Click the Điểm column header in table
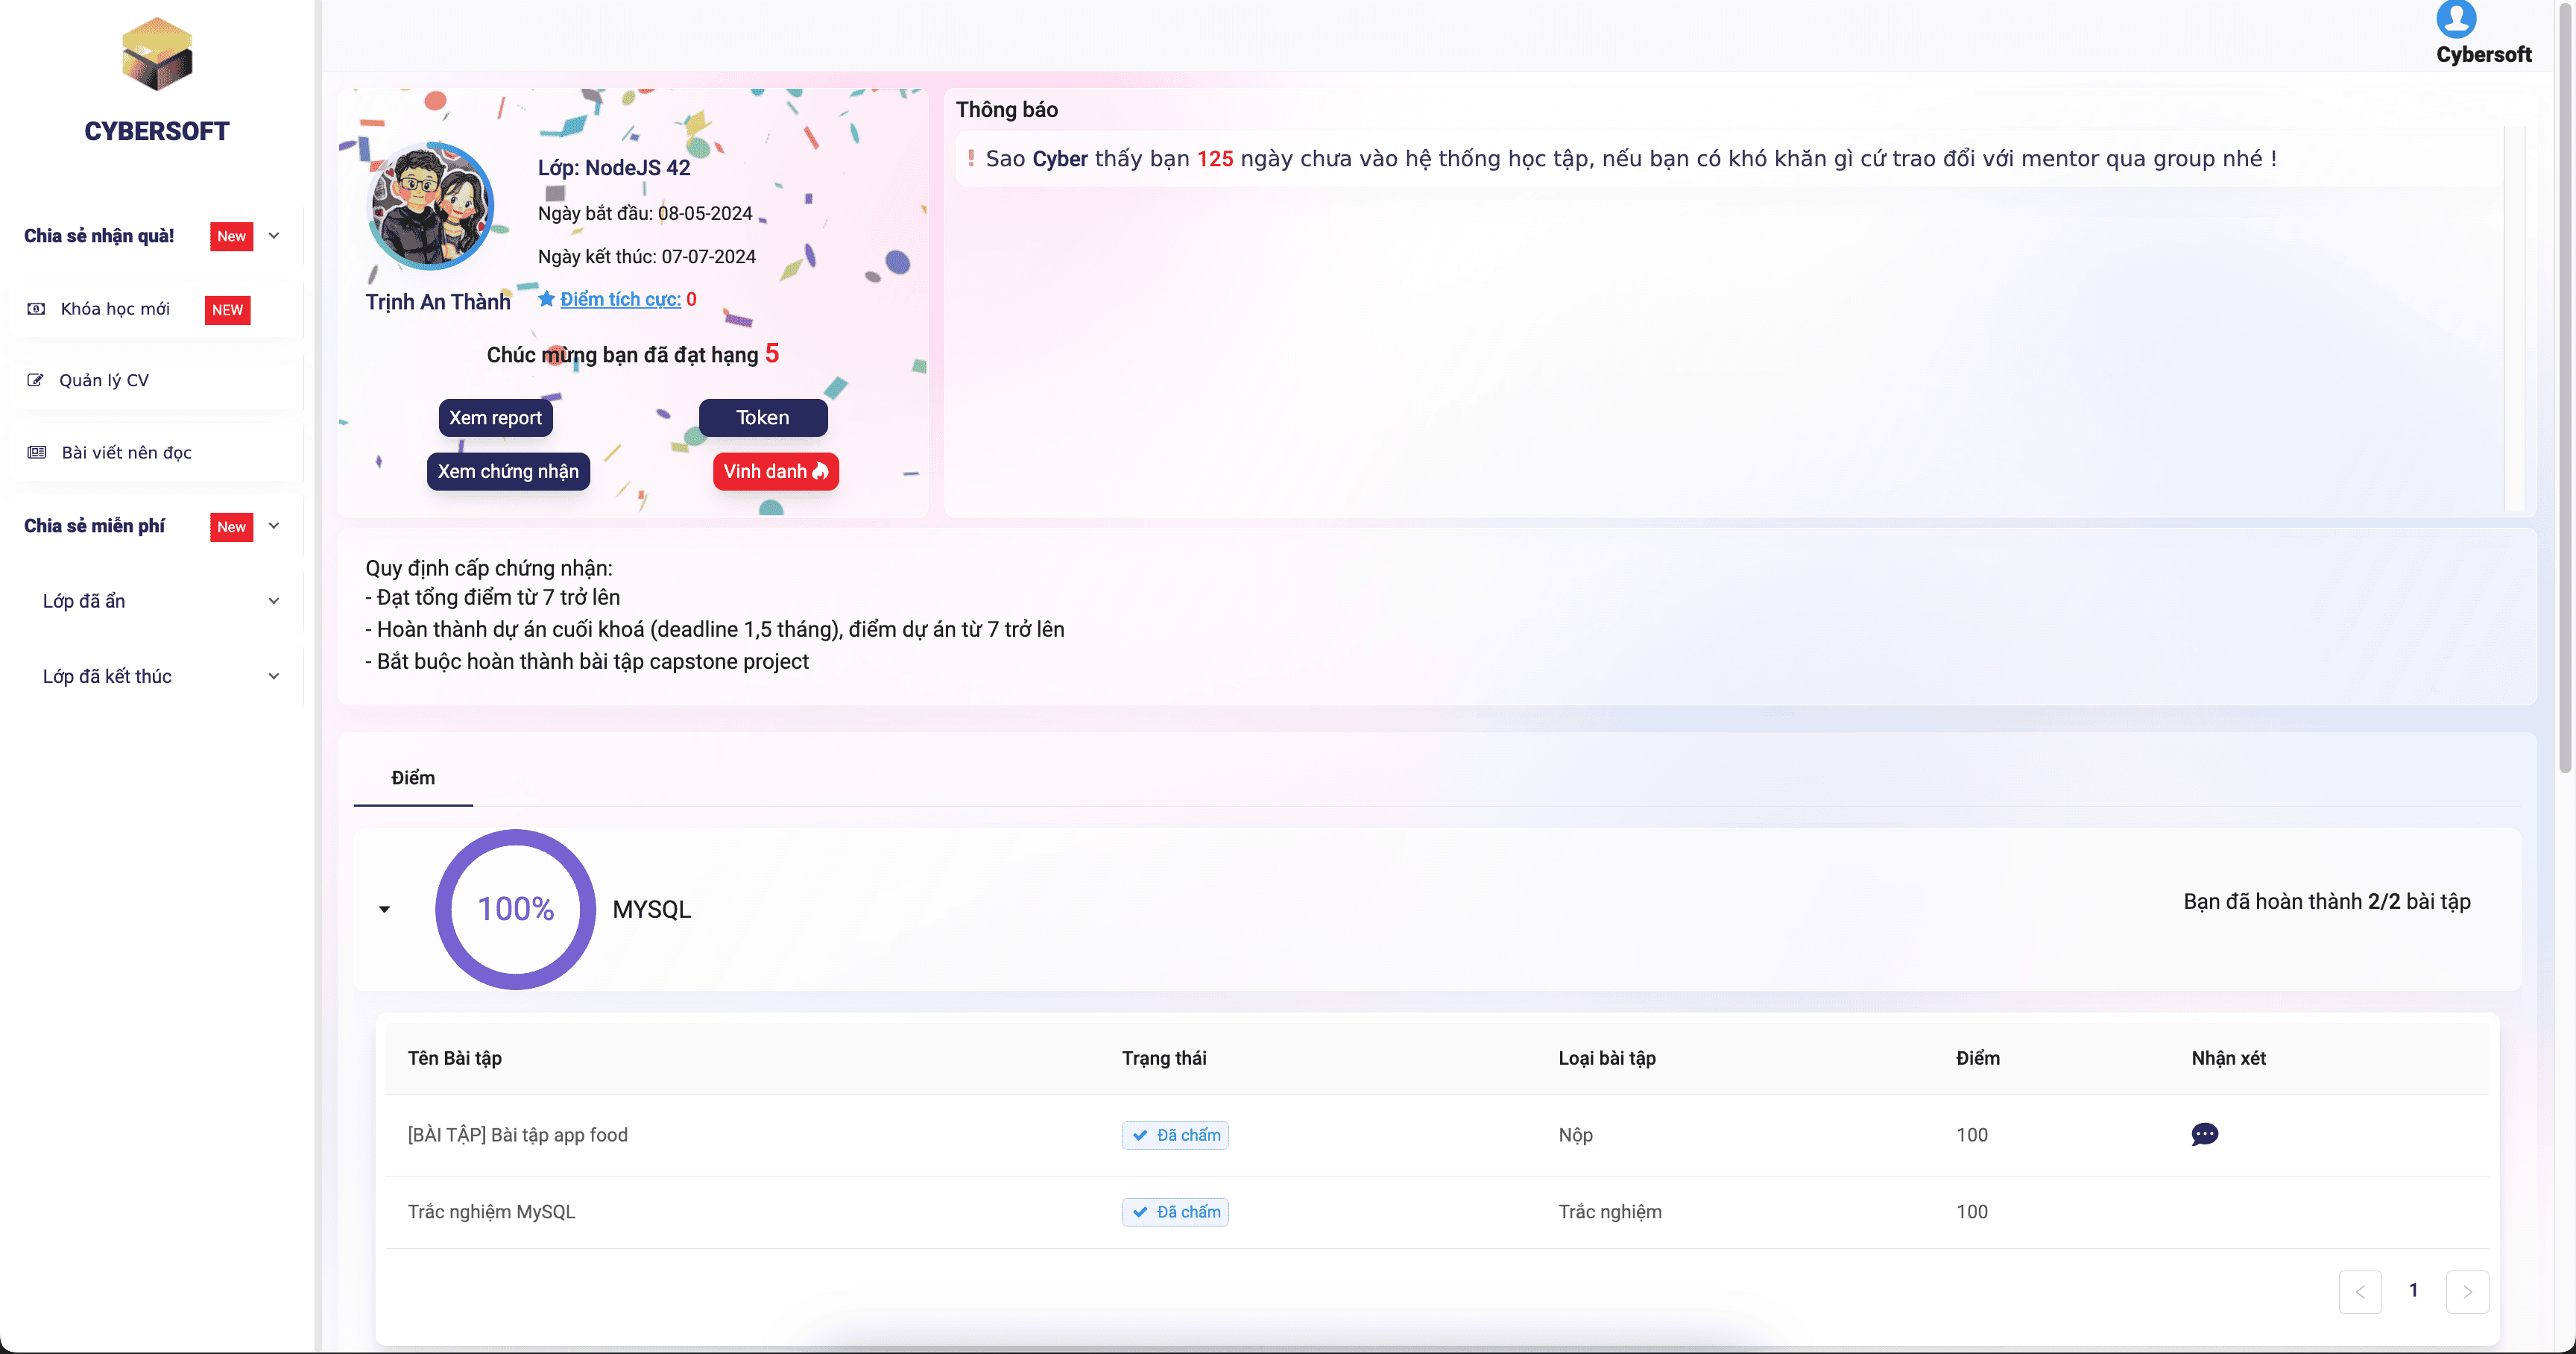Screen dimensions: 2576x1354 point(1978,1058)
